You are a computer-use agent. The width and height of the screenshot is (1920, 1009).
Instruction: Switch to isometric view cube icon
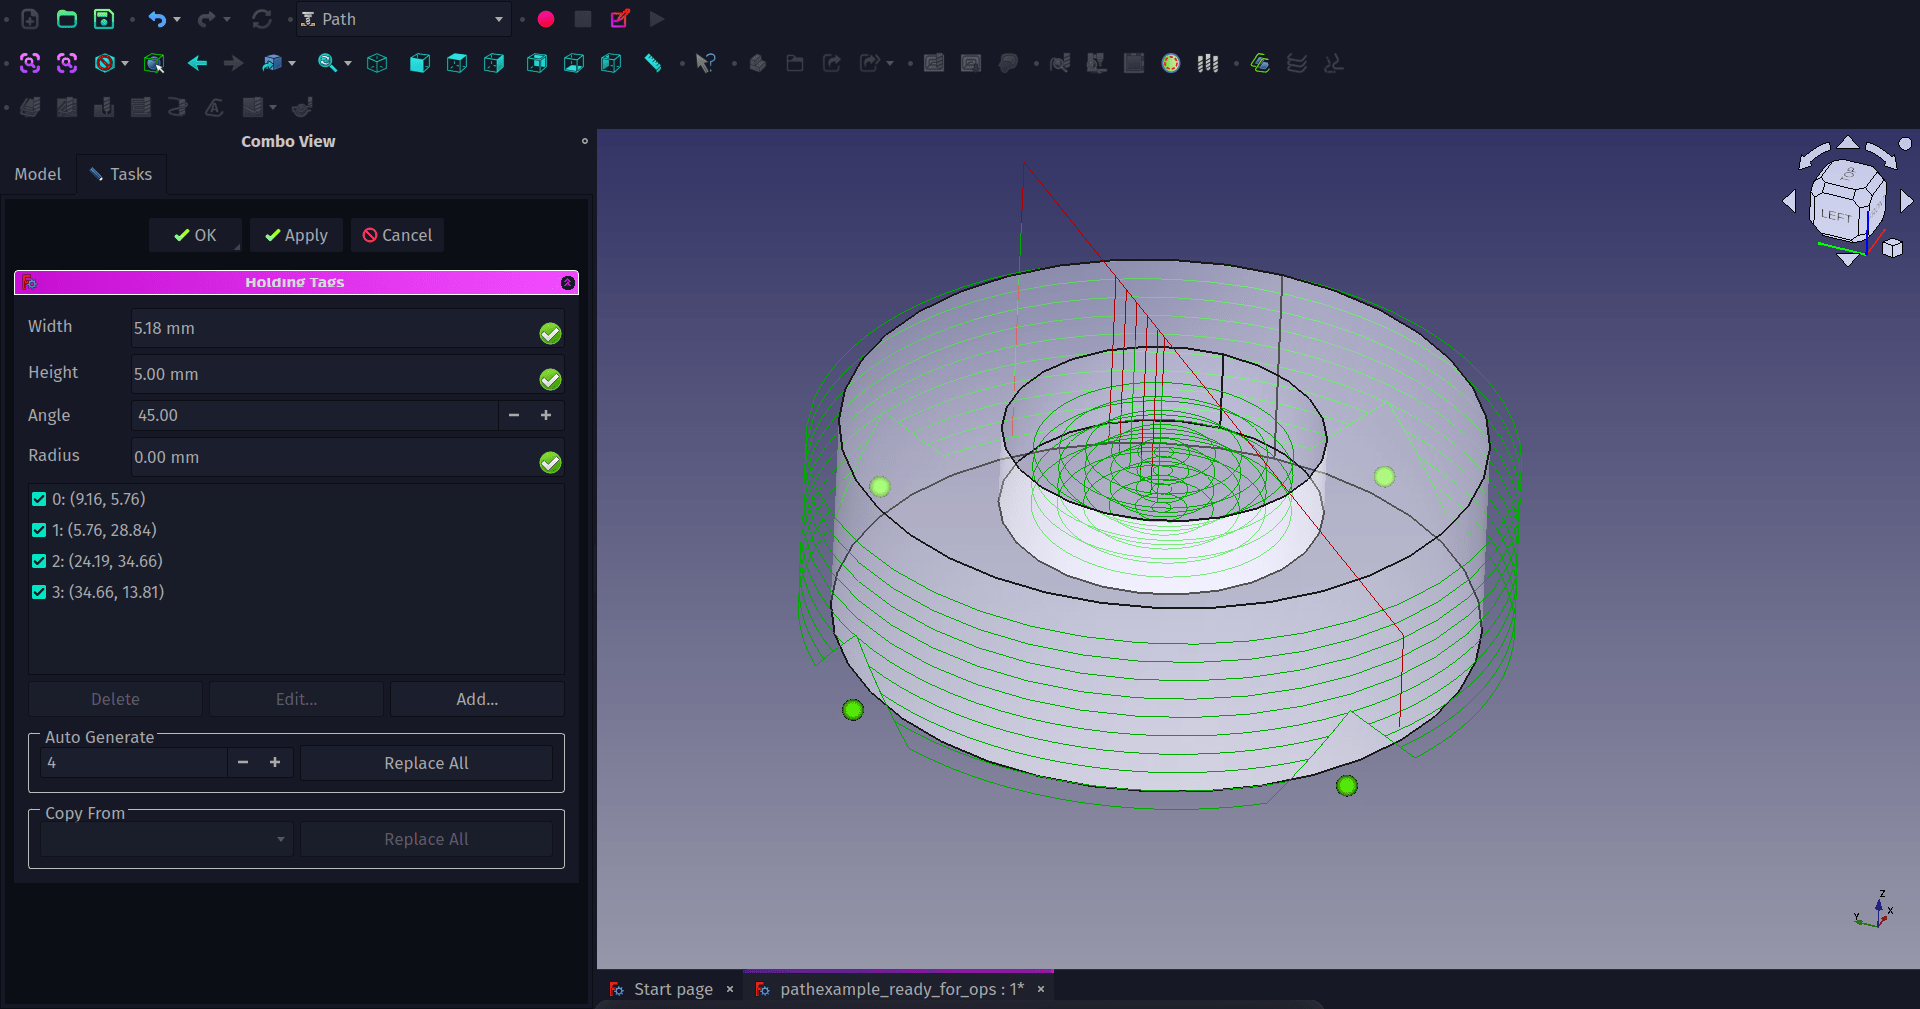pyautogui.click(x=377, y=63)
